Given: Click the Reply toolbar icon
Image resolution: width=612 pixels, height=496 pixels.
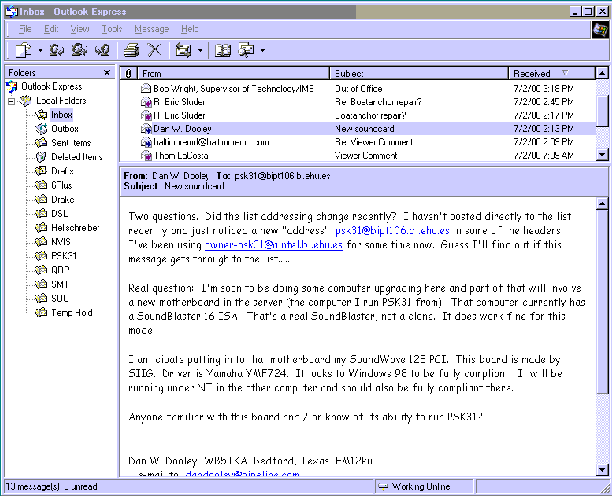Looking at the screenshot, I should click(x=57, y=50).
